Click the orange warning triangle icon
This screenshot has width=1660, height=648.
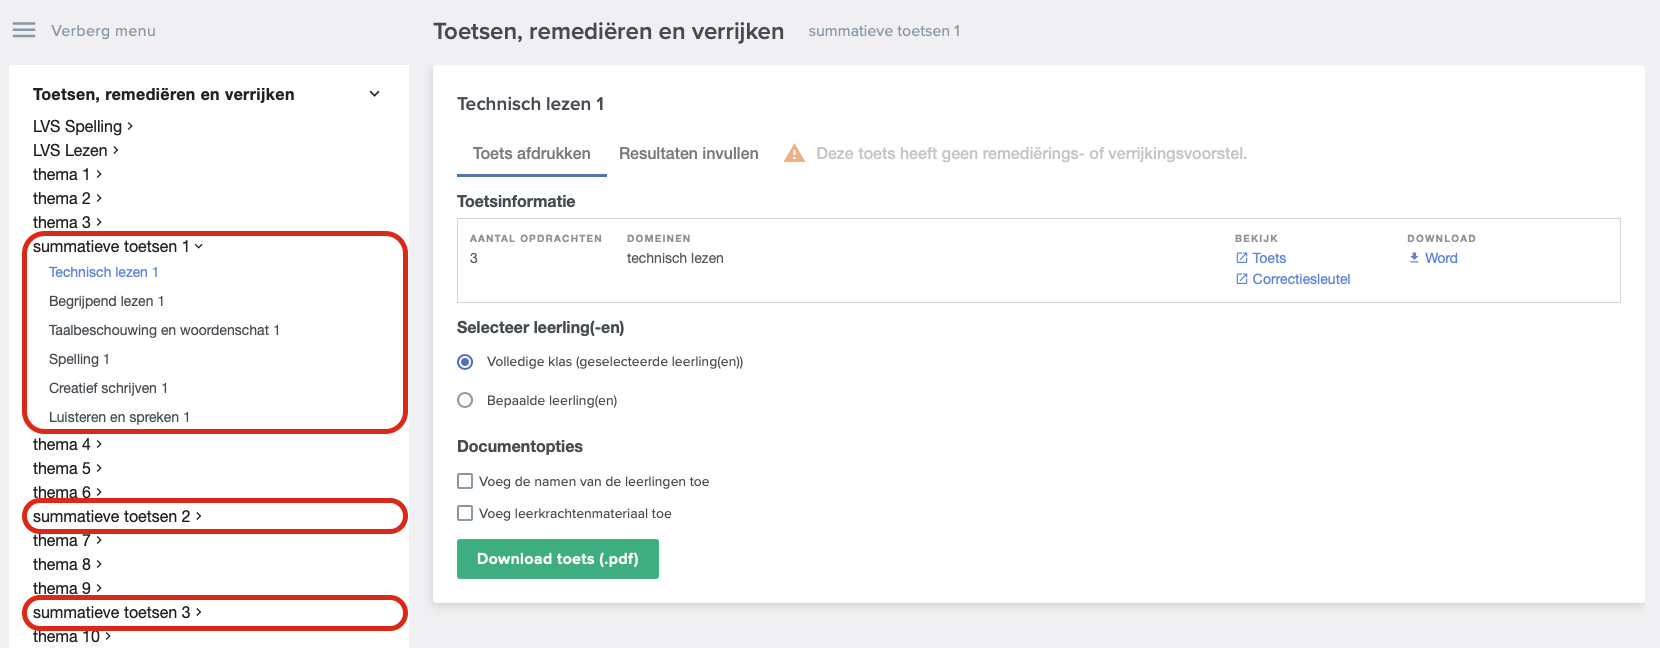(794, 153)
